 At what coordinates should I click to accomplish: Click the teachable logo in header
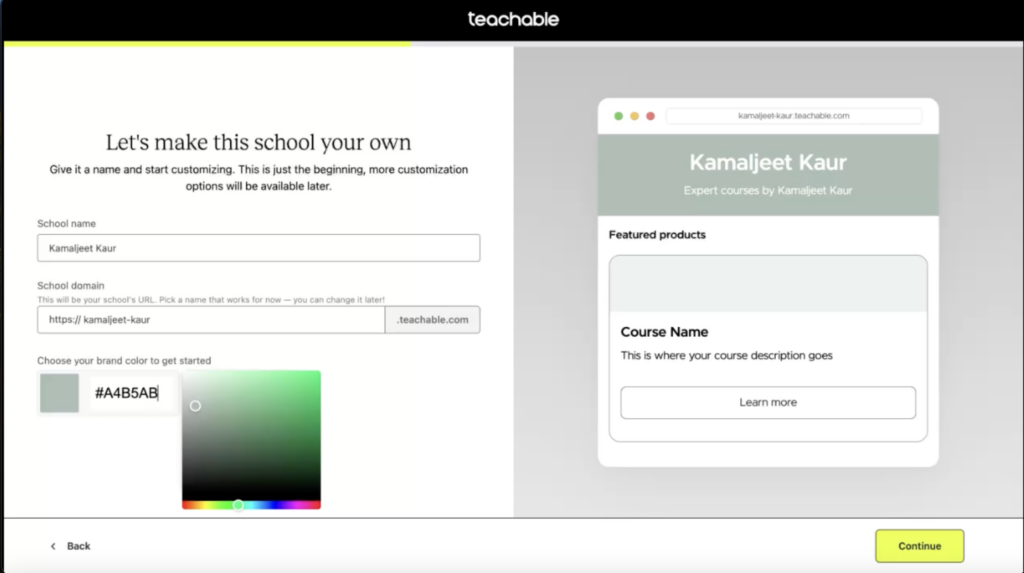click(x=513, y=19)
